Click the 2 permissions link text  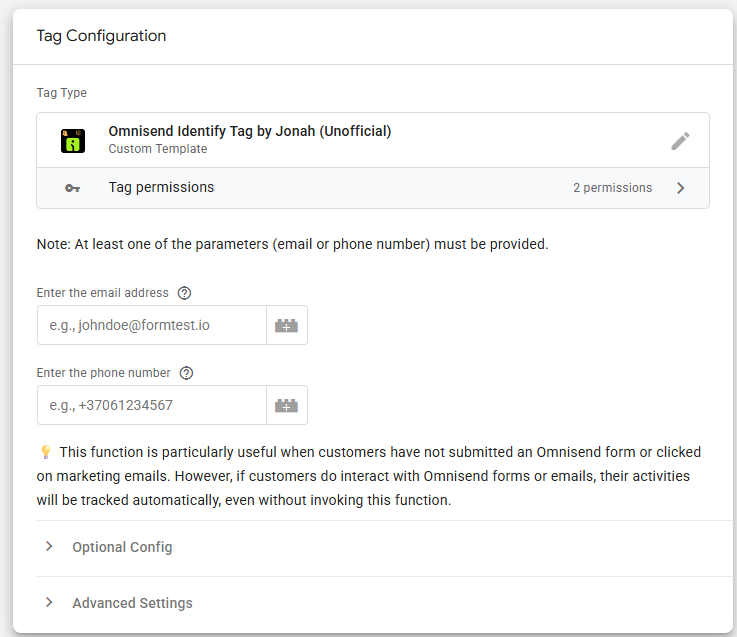point(612,188)
